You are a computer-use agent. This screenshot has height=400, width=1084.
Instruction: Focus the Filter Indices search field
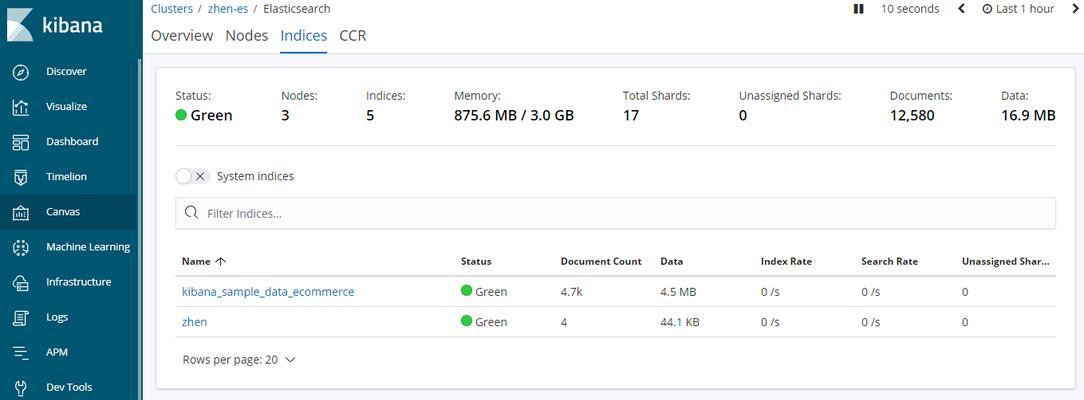coord(615,213)
